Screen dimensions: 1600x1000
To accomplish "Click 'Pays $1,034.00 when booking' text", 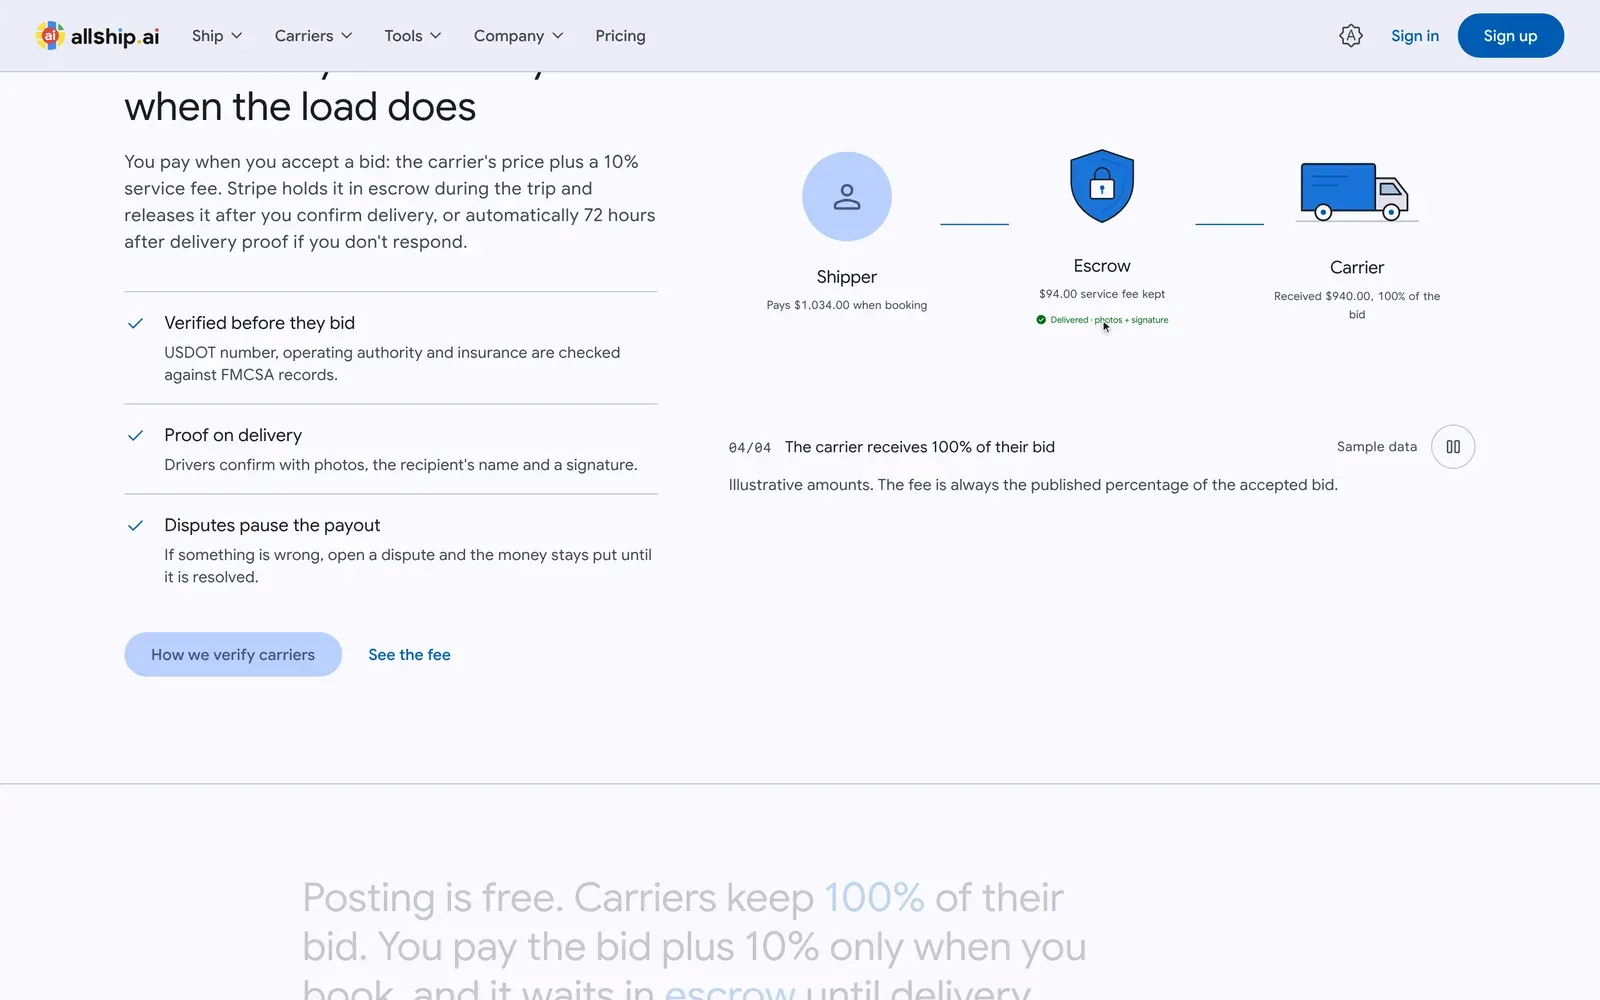I will pos(847,305).
